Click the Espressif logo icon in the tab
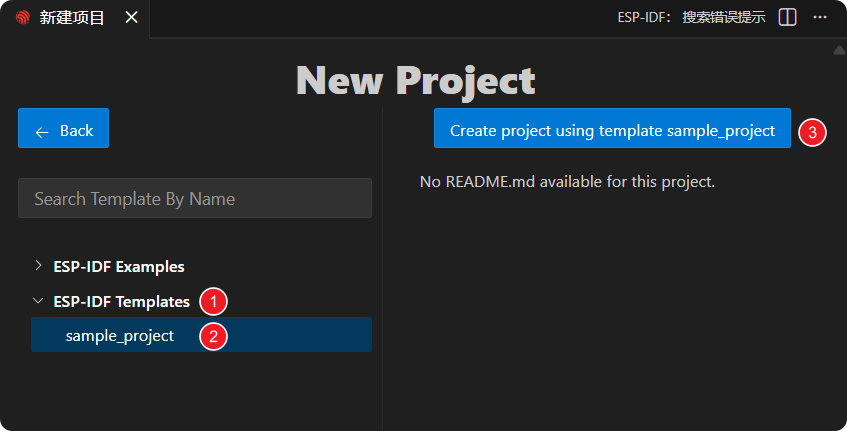This screenshot has width=847, height=431. tap(23, 18)
